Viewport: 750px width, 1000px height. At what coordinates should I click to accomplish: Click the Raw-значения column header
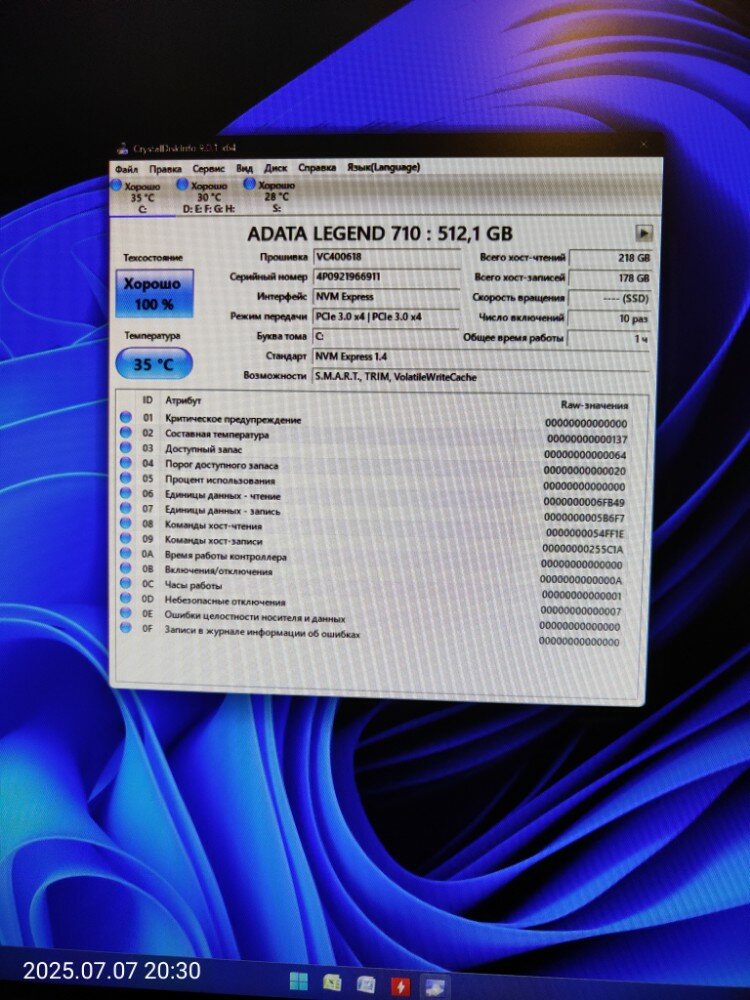click(x=594, y=405)
